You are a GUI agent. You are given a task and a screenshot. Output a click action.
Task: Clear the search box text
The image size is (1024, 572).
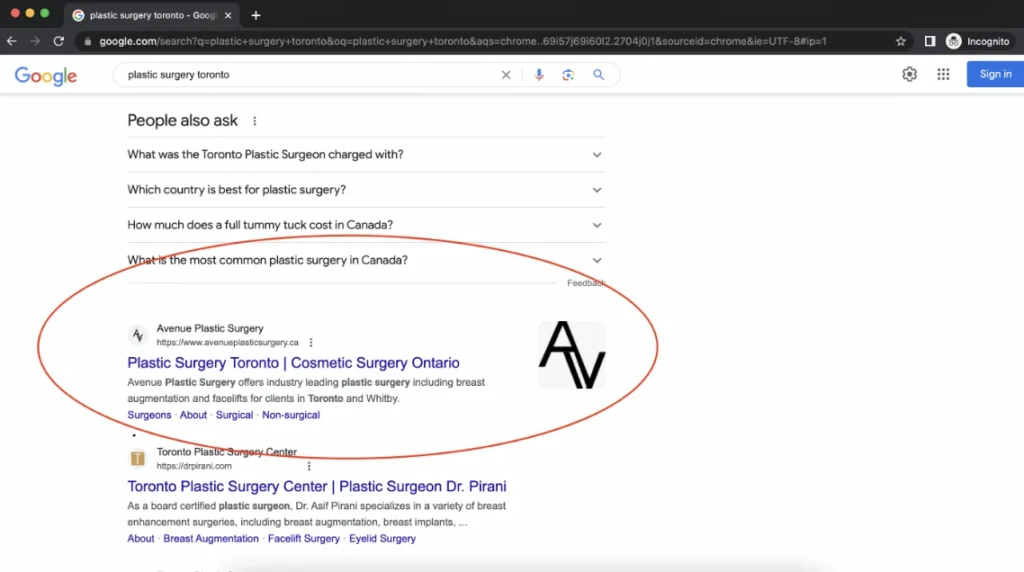click(506, 75)
